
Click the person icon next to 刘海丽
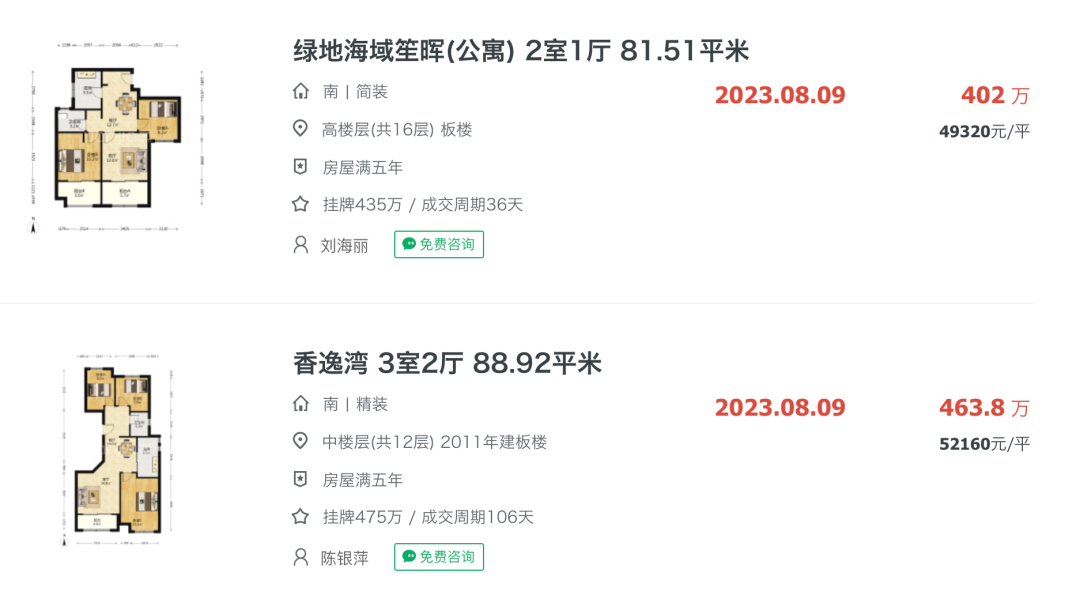300,244
